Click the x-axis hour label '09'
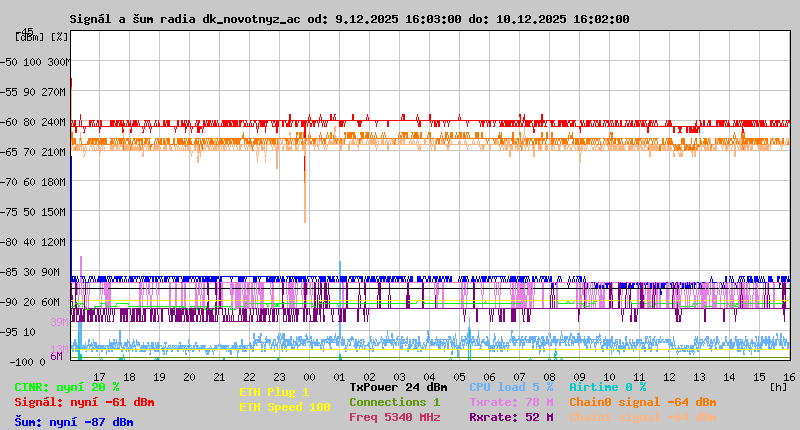Screen dimensions: 800x430 [579, 377]
